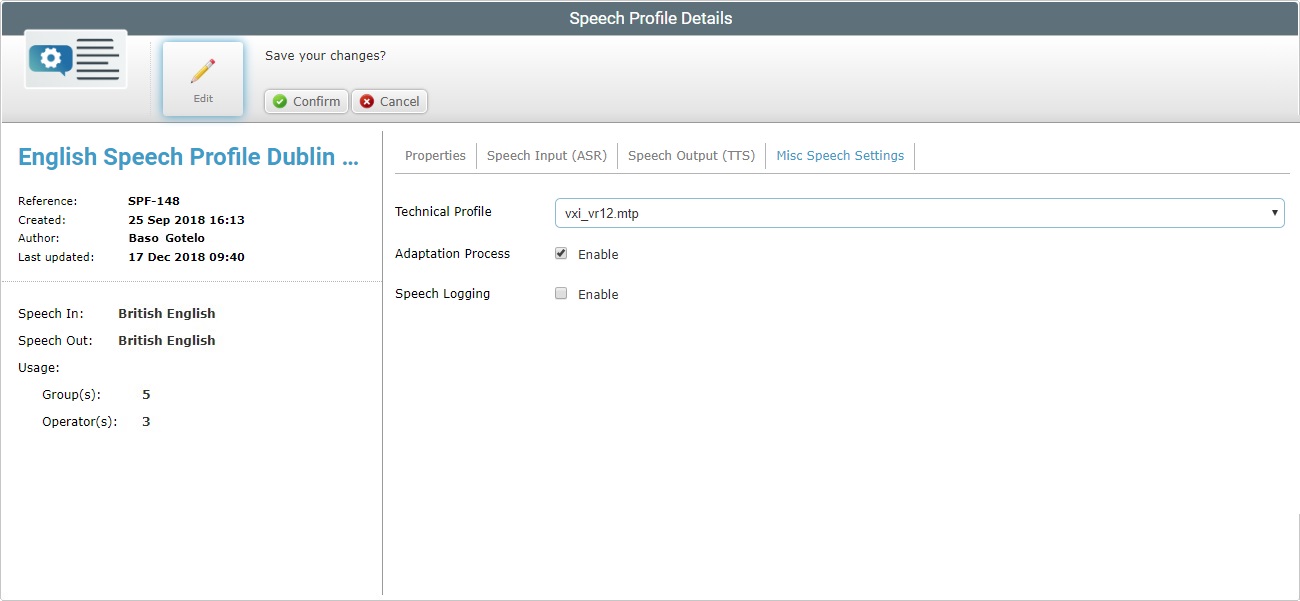Click the red X icon on Cancel
The image size is (1300, 601).
363,101
